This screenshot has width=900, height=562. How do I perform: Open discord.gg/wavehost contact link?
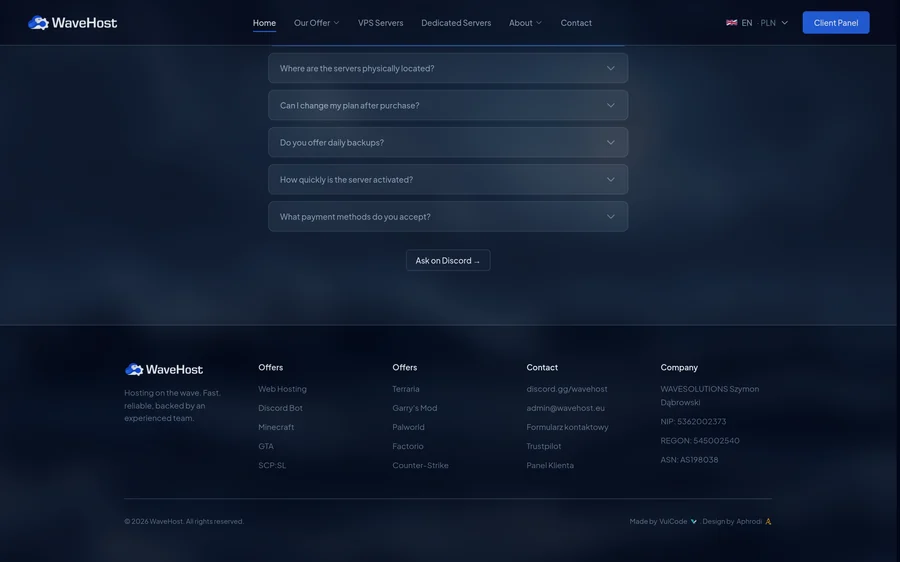coord(567,389)
